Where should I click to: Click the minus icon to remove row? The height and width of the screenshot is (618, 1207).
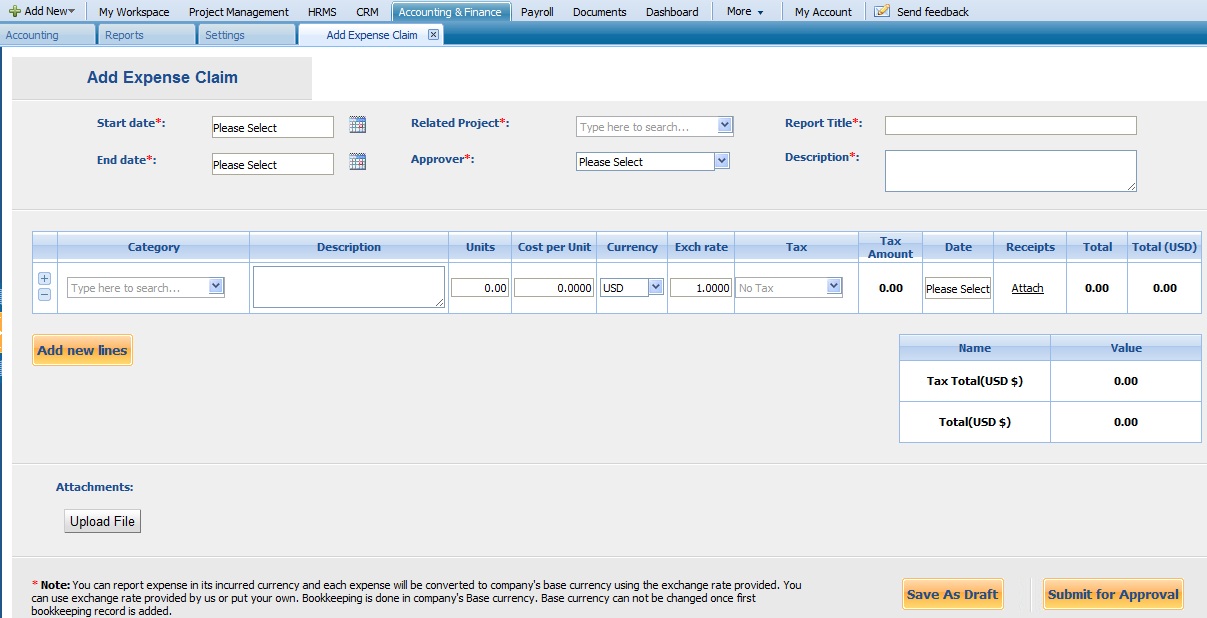[x=44, y=294]
